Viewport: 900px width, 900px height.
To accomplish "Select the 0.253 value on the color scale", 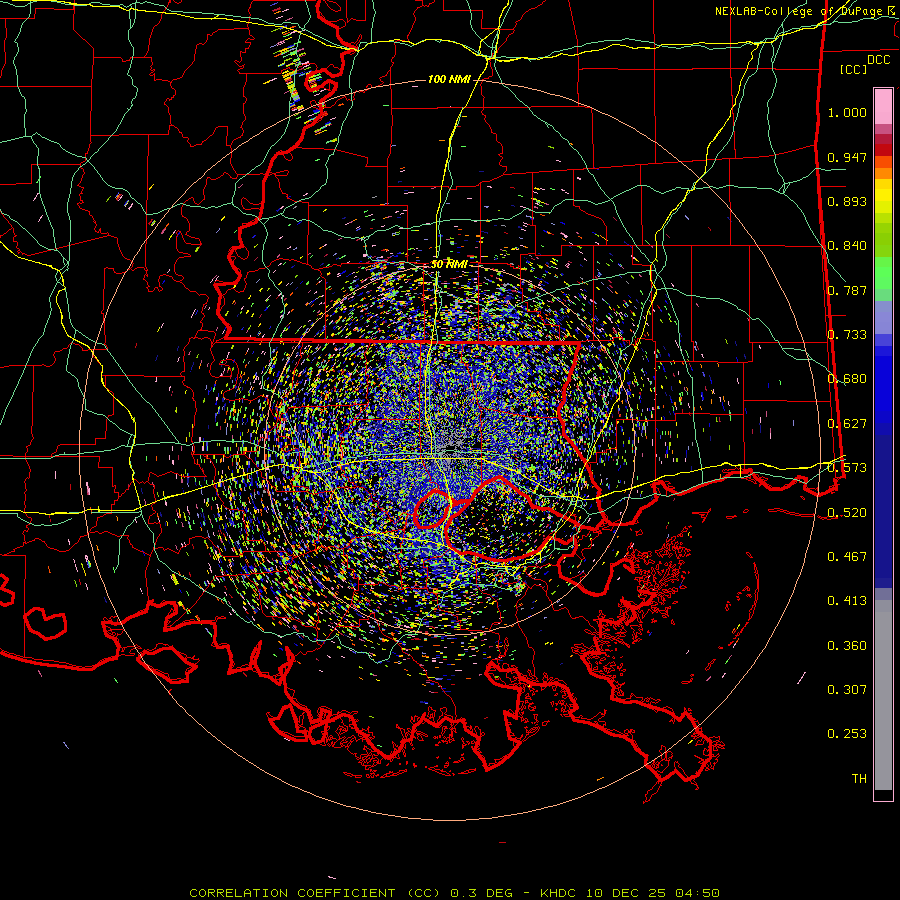I will click(x=847, y=734).
